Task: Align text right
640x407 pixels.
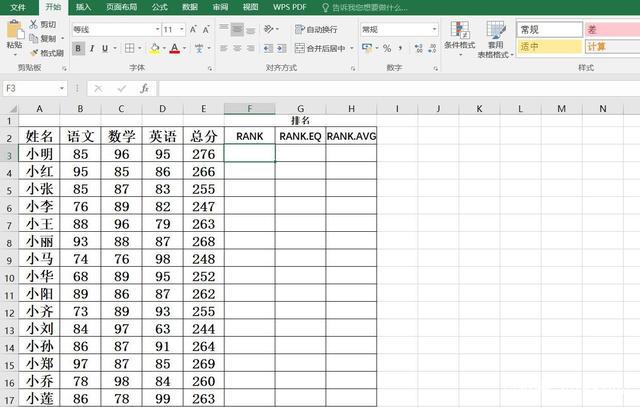Action: tap(251, 48)
